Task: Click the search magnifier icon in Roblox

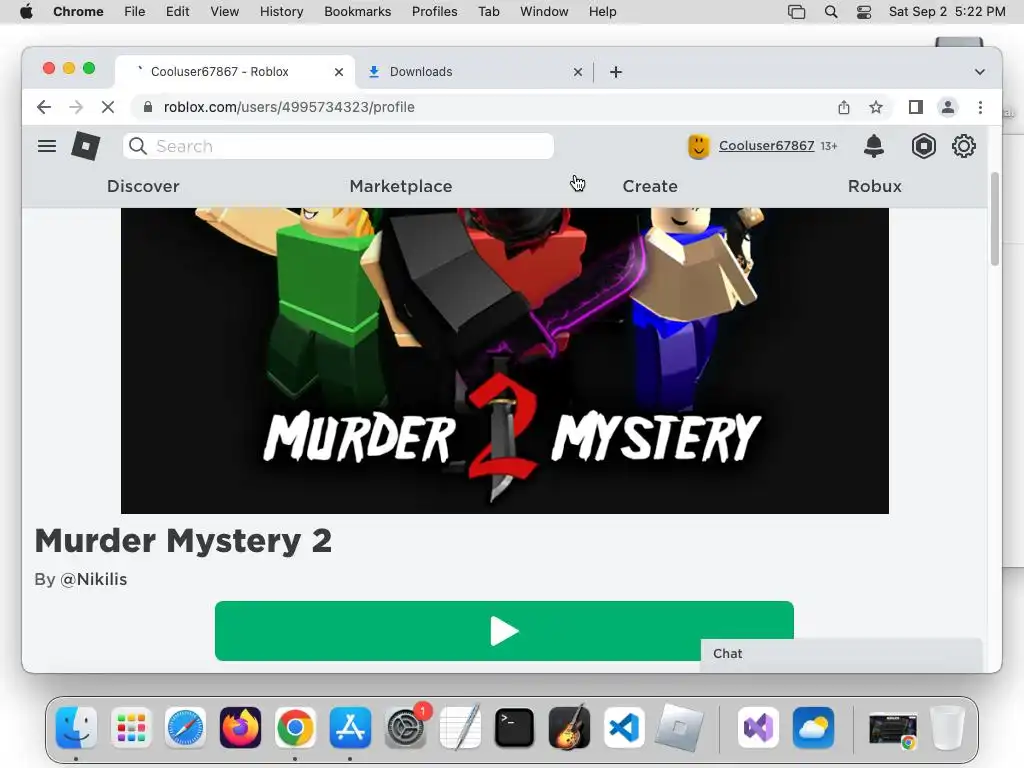Action: pyautogui.click(x=137, y=146)
